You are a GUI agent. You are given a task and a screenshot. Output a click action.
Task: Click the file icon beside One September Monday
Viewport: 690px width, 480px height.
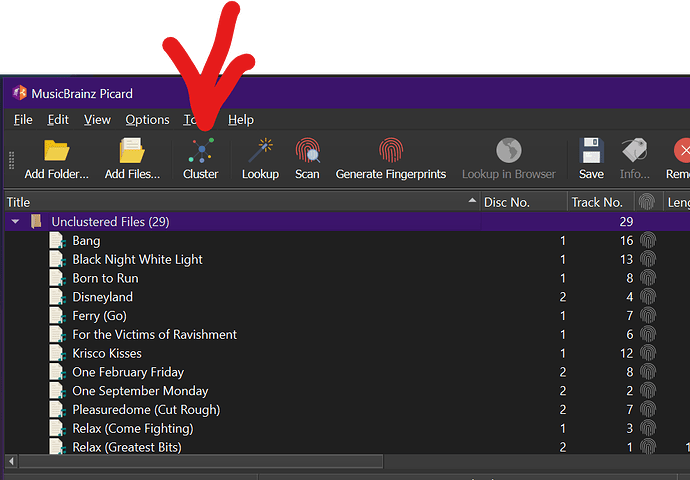coord(57,391)
